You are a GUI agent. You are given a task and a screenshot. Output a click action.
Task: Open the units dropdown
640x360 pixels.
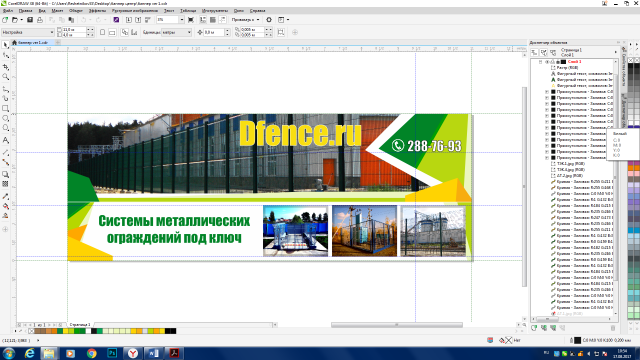click(x=189, y=32)
